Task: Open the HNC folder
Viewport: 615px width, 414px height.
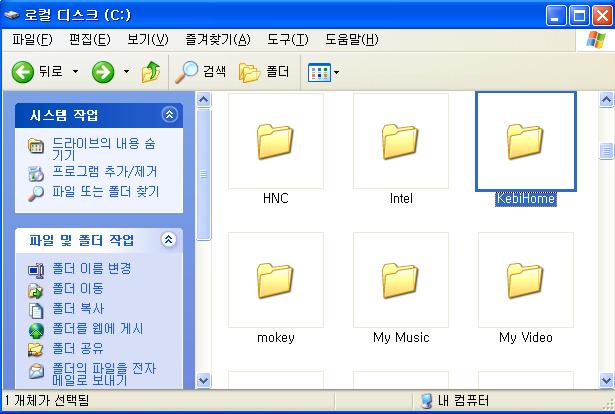Action: click(275, 142)
